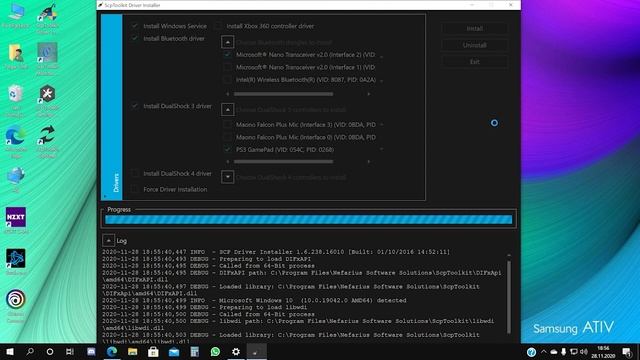This screenshot has height=360, width=640.
Task: Collapse DualShock 3 controllers list expander
Action: [x=228, y=109]
